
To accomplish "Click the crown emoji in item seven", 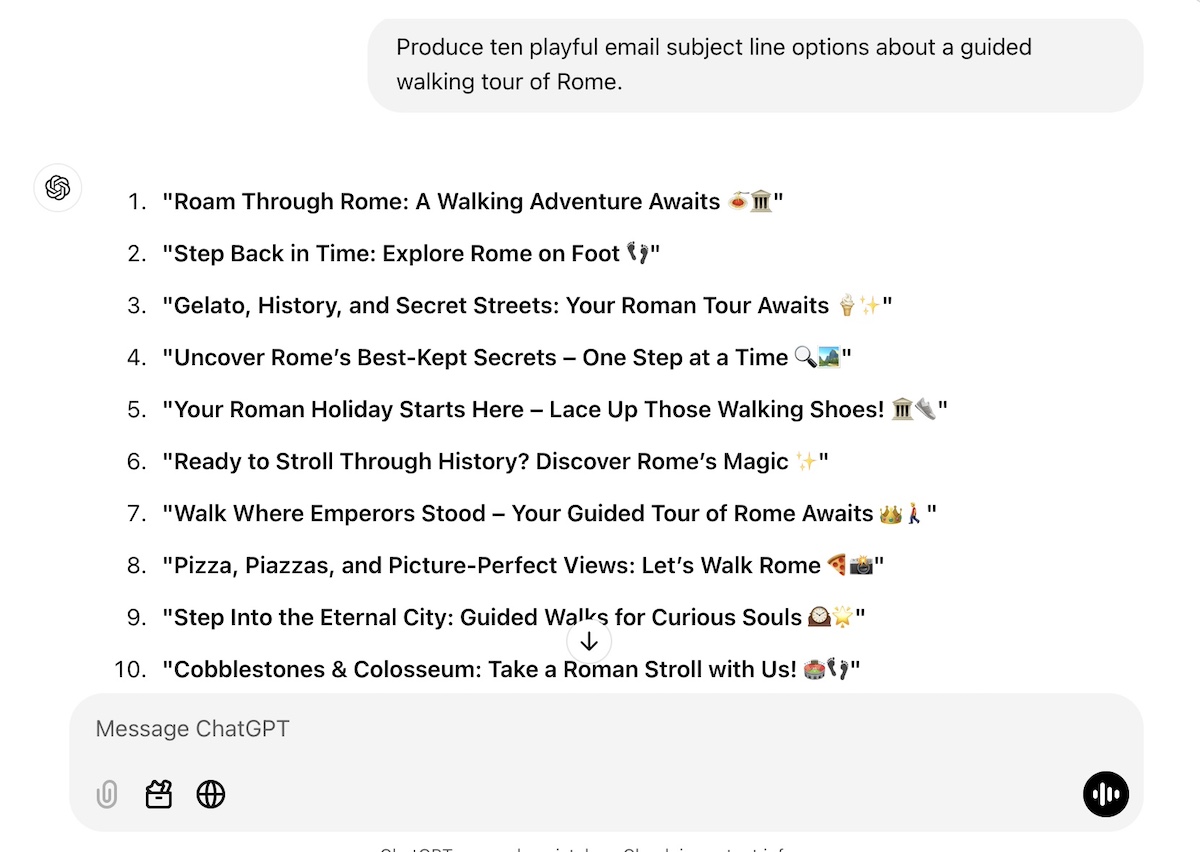I will coord(890,514).
